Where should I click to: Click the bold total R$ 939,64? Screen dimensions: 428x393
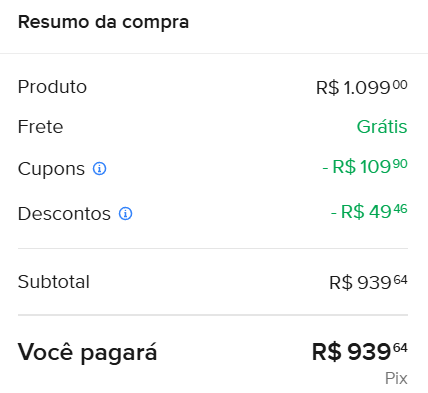360,352
